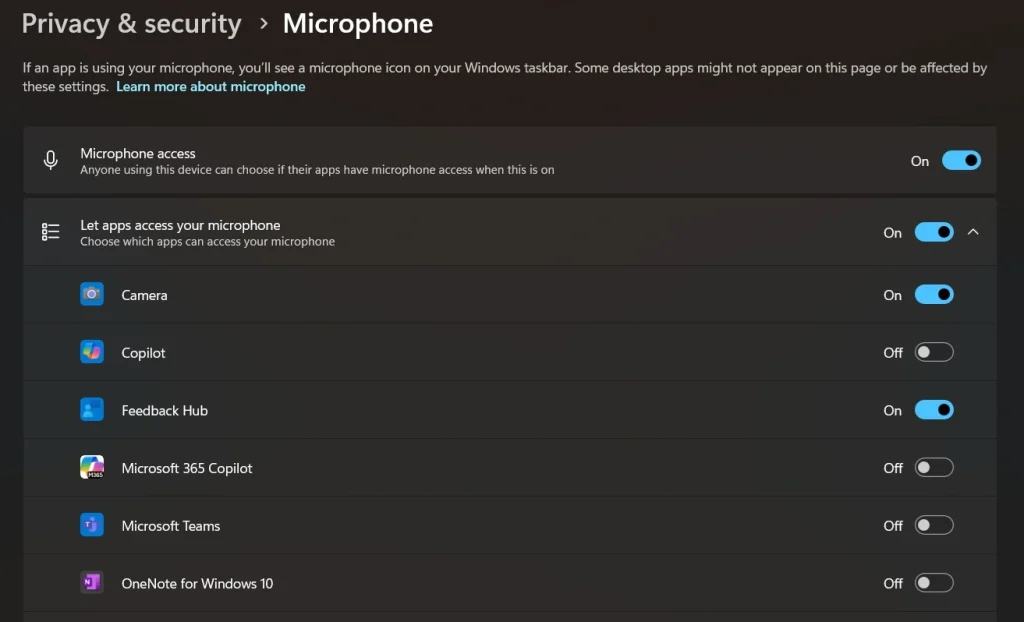Enable microphone for Microsoft Teams
Screen dimensions: 1024x622
pyautogui.click(x=934, y=526)
